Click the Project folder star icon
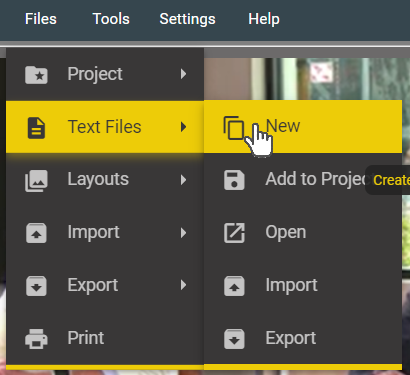This screenshot has width=410, height=375. click(x=36, y=74)
